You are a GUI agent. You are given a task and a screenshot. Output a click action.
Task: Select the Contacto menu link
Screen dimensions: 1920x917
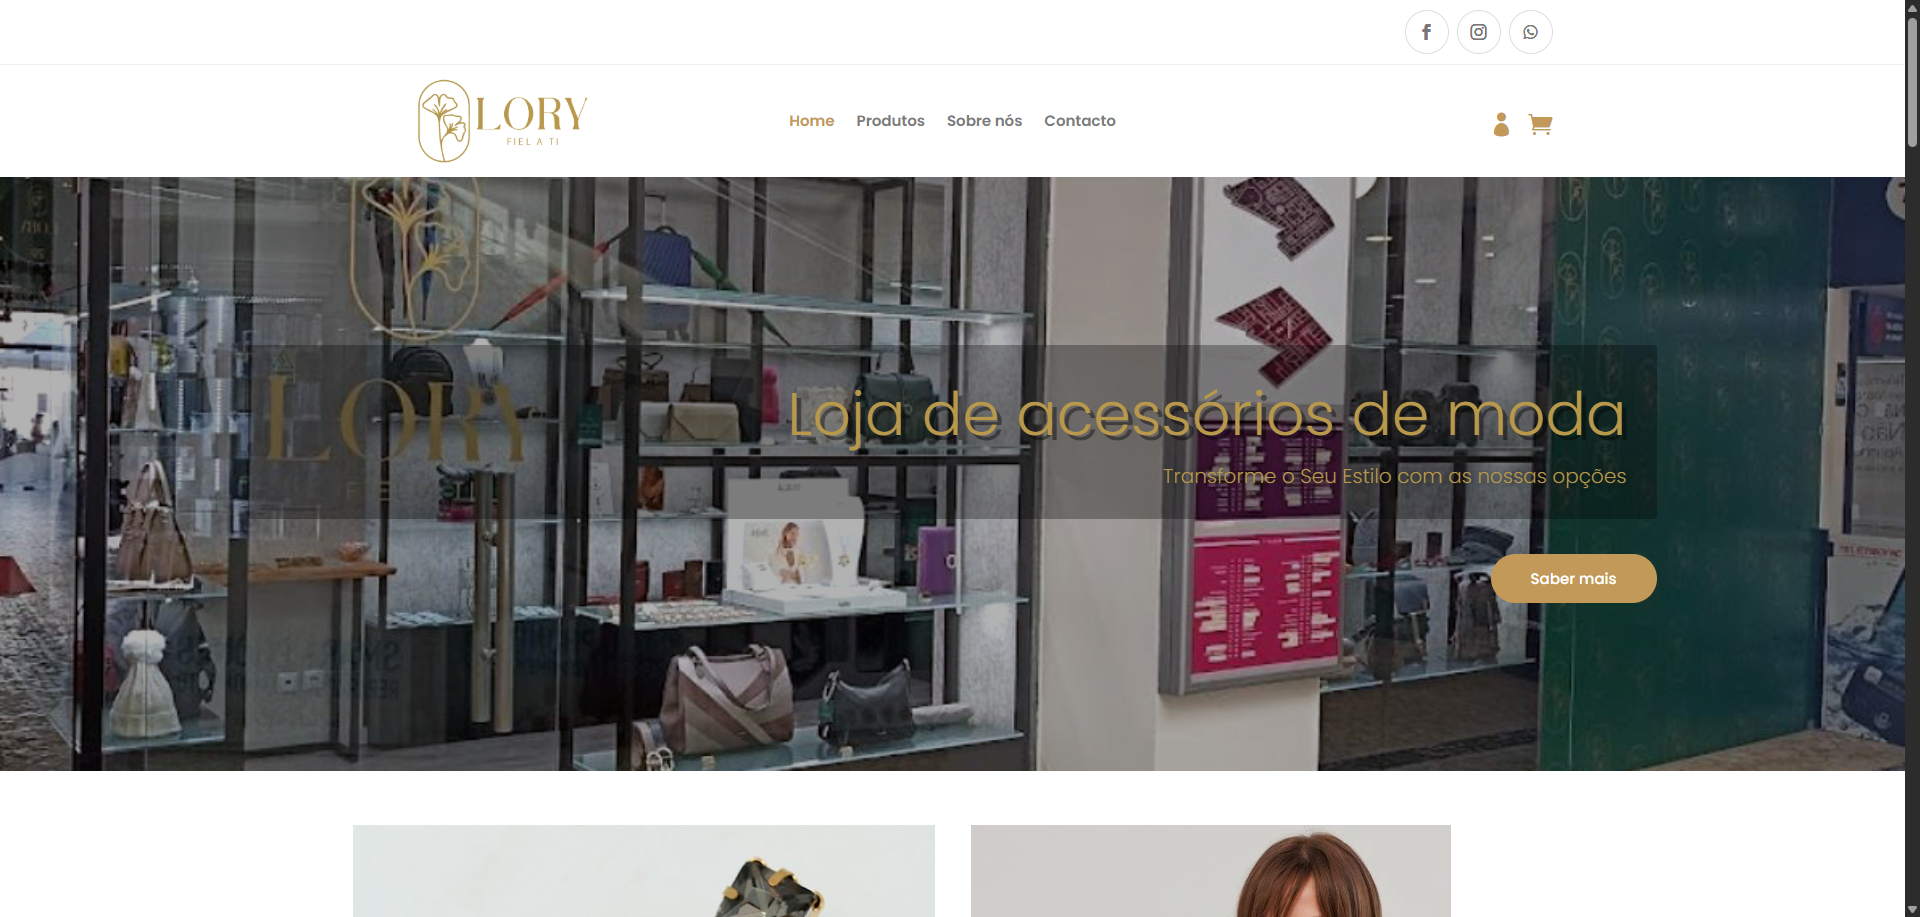coord(1079,121)
